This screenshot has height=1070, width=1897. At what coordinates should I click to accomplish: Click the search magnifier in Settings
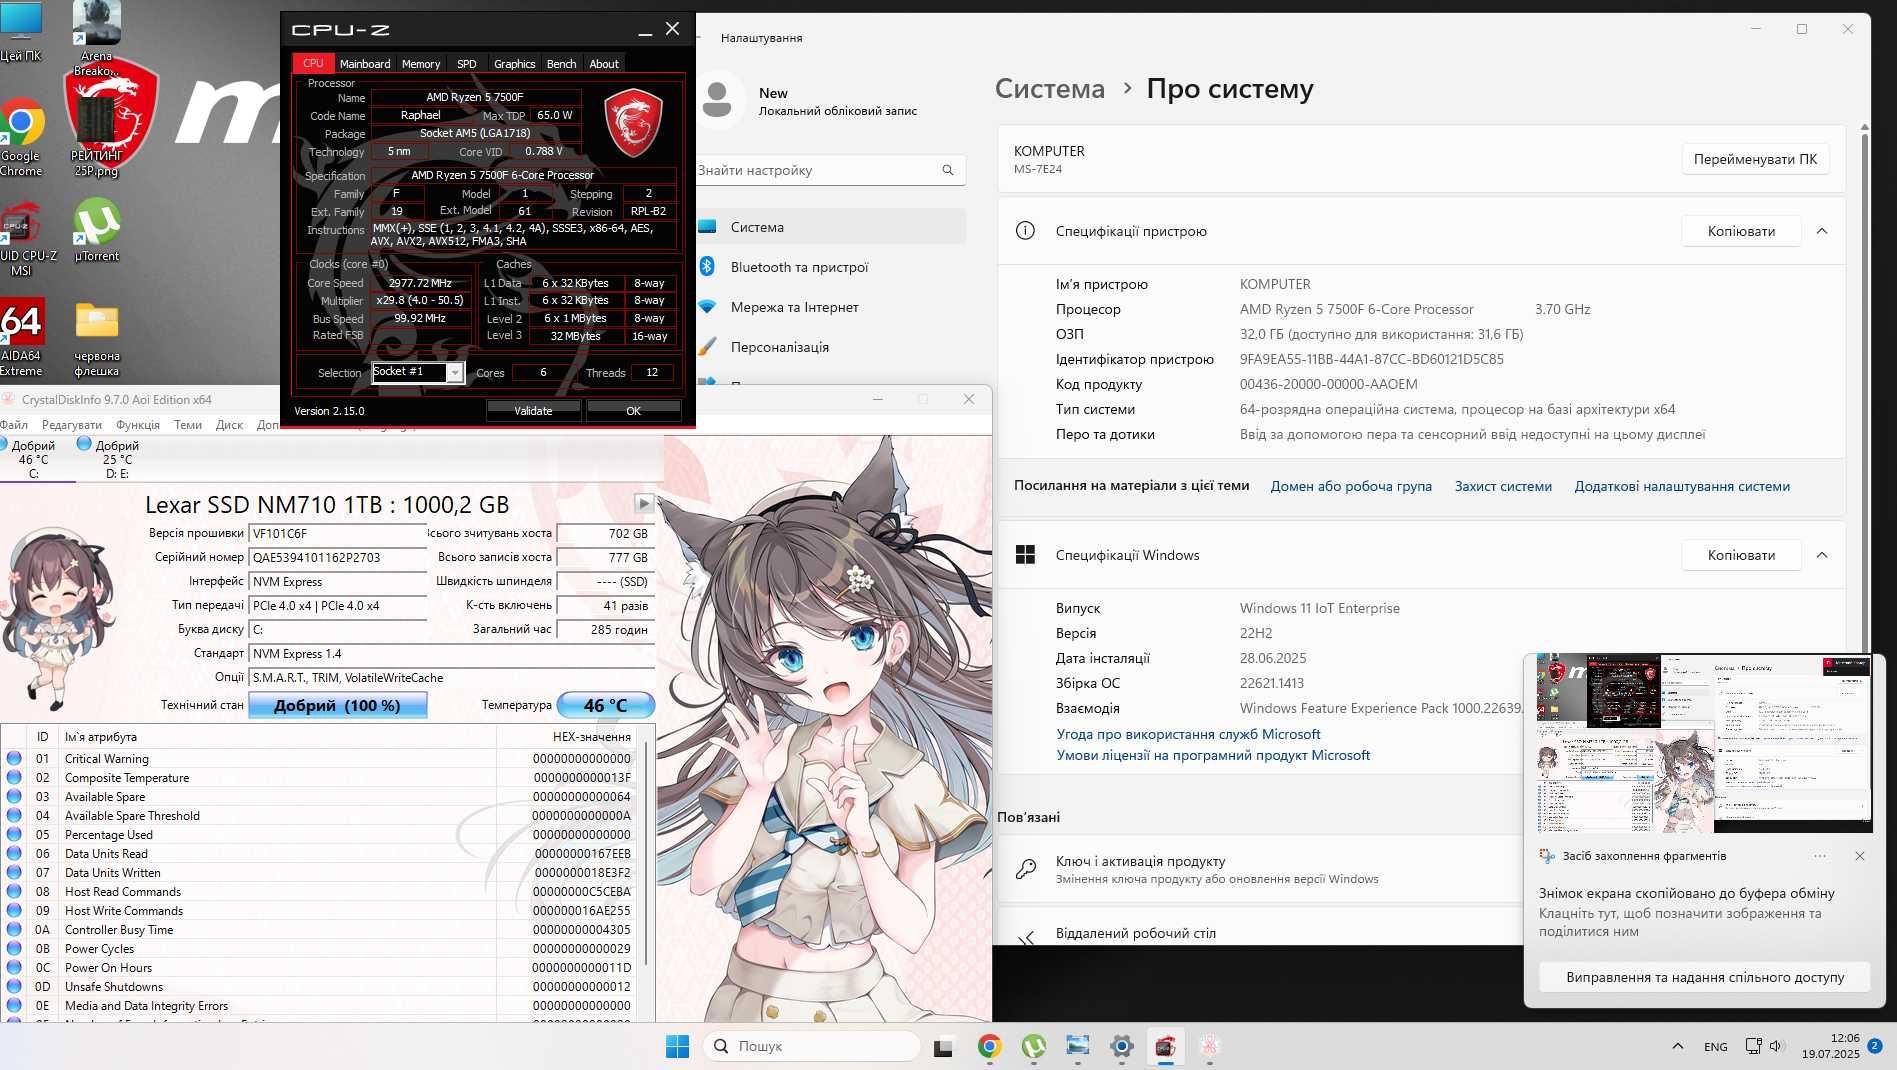[947, 170]
